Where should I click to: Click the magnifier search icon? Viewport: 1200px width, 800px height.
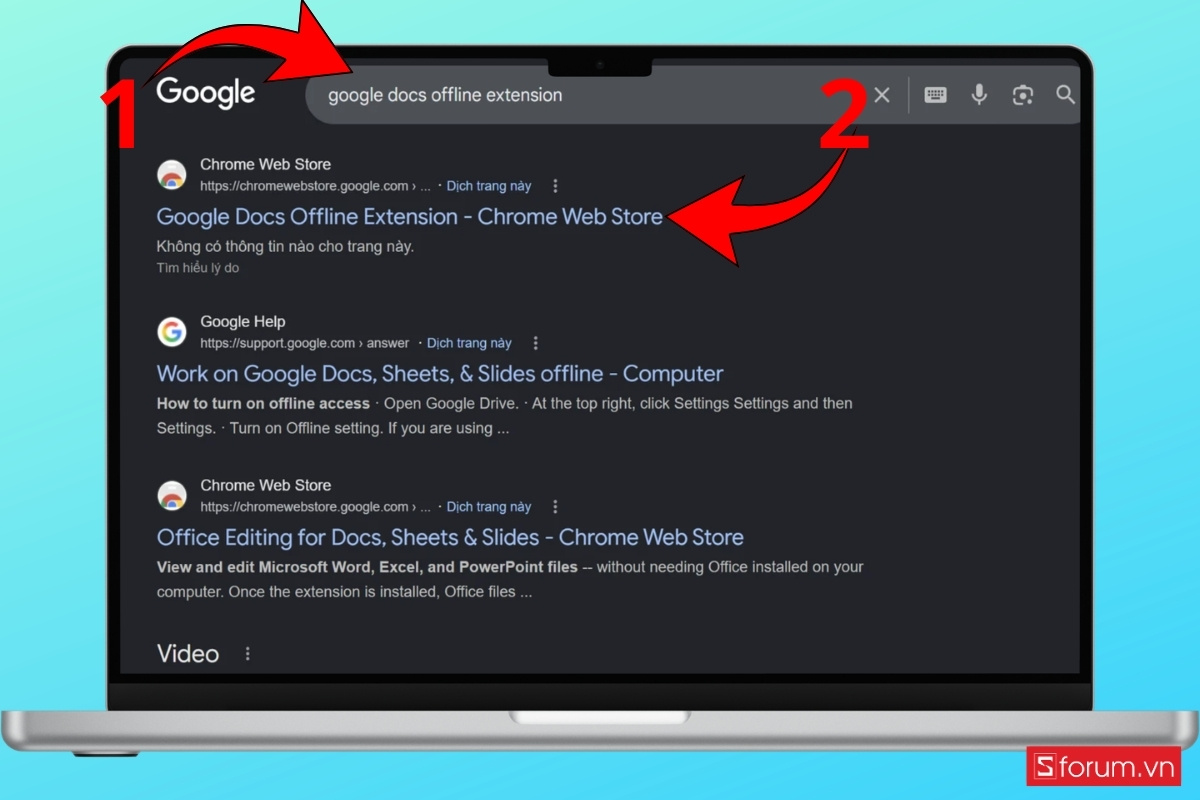(x=1066, y=95)
